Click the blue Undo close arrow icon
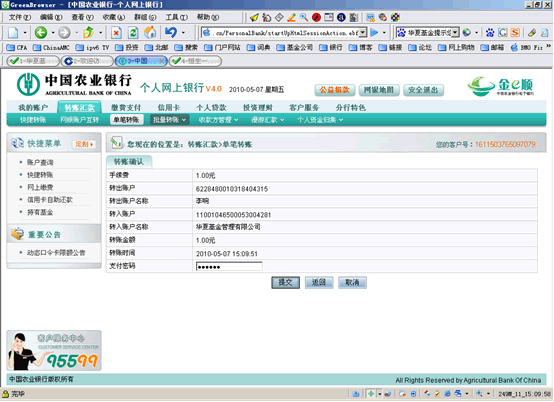The height and width of the screenshot is (402, 554). 171,32
